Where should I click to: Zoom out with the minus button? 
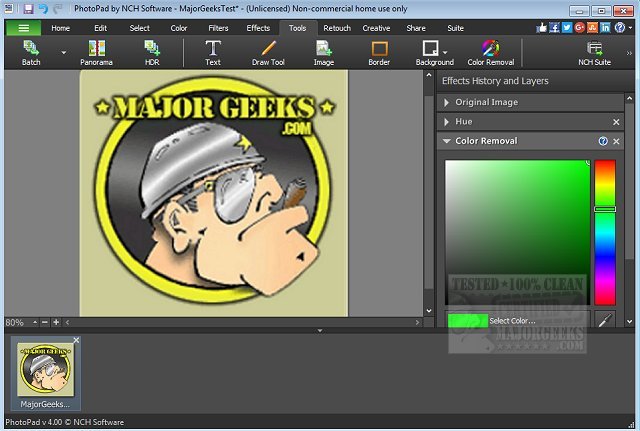[x=45, y=322]
